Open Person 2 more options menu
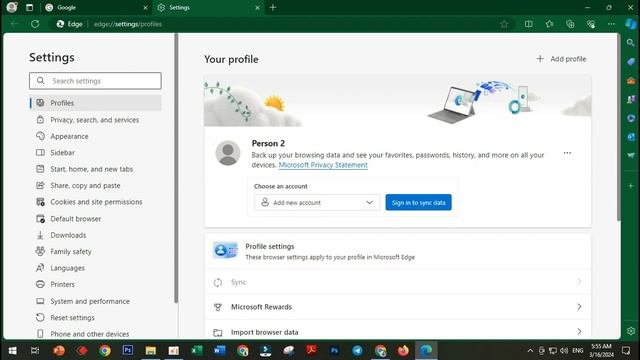Screen dimensions: 640x360 tap(567, 153)
